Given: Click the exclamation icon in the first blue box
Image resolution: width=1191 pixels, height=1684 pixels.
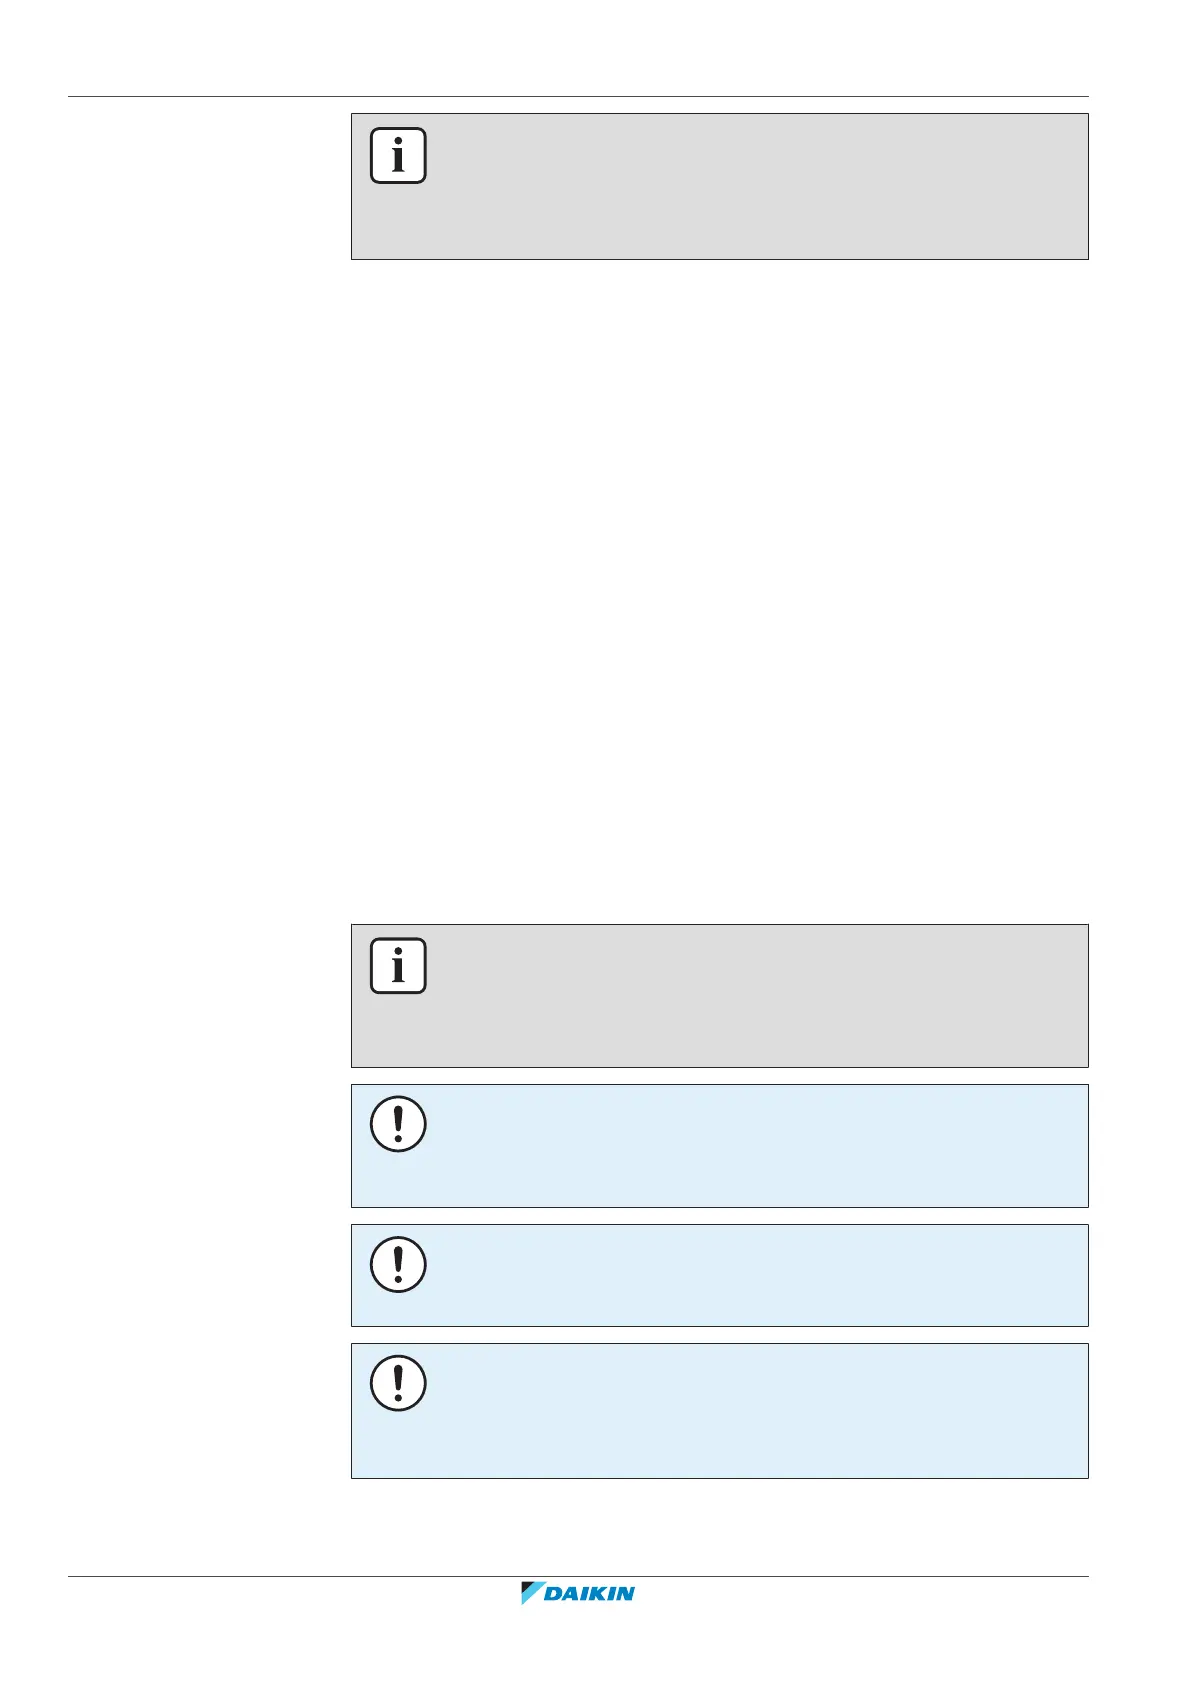Looking at the screenshot, I should [398, 1125].
